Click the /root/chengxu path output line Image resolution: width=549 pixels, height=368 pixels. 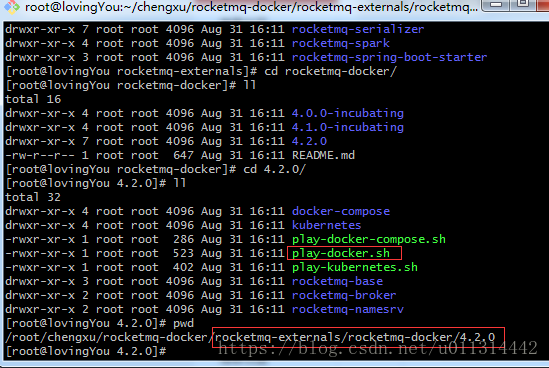click(250, 337)
